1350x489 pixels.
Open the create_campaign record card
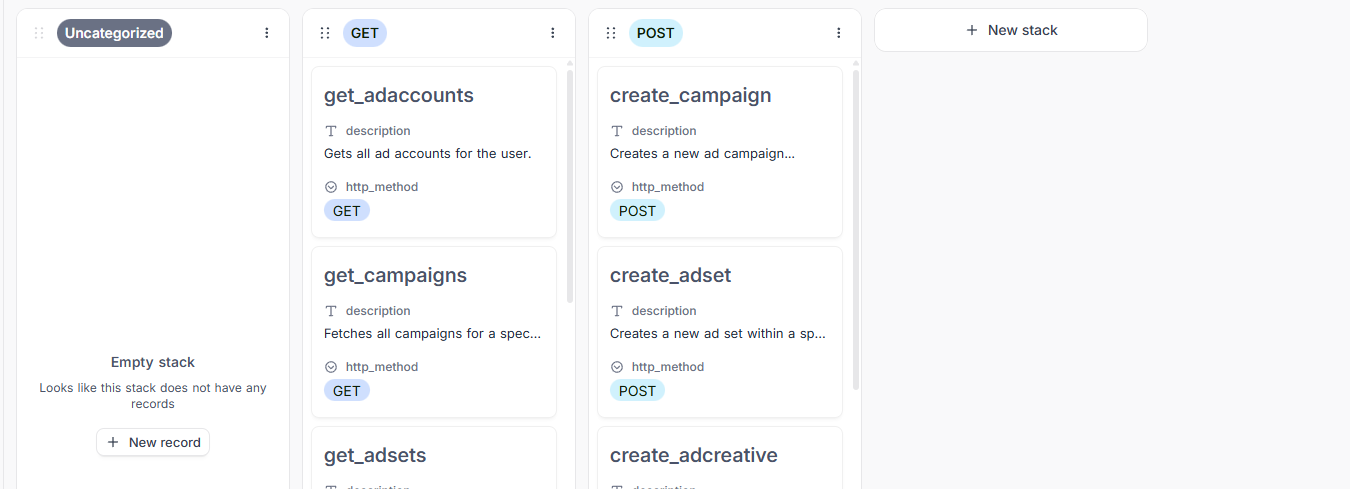click(719, 152)
